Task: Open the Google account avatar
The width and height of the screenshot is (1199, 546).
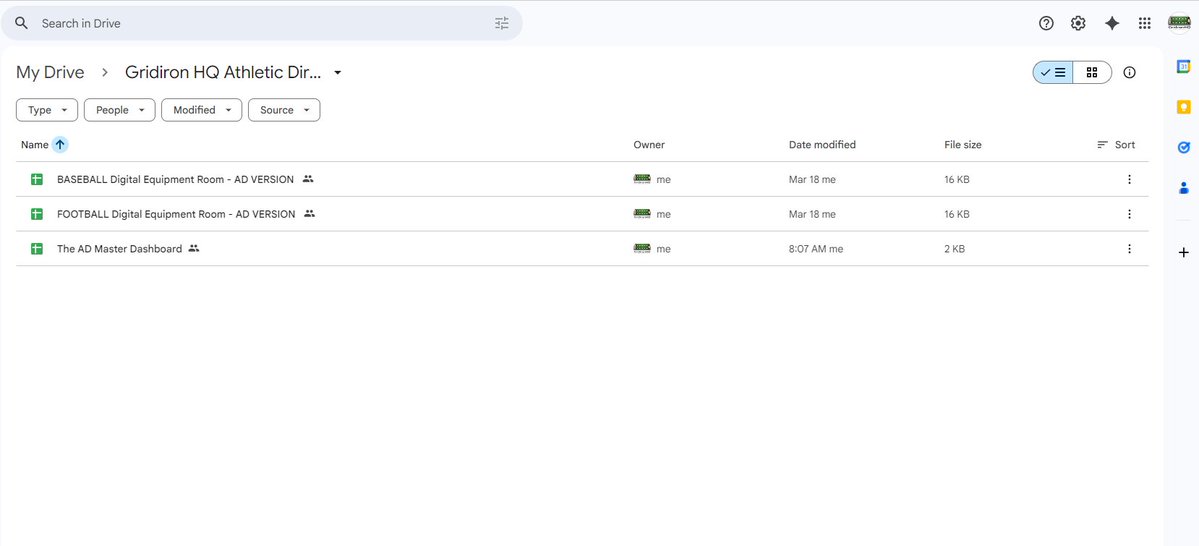Action: pyautogui.click(x=1179, y=23)
